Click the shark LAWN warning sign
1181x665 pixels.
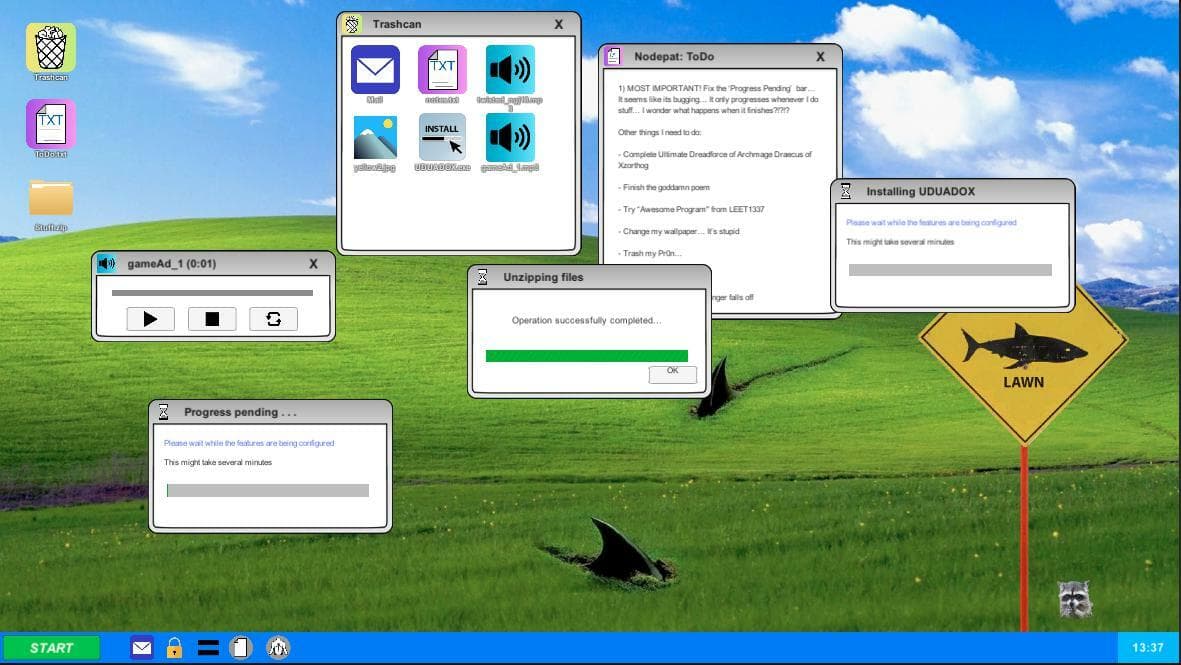click(x=1023, y=354)
